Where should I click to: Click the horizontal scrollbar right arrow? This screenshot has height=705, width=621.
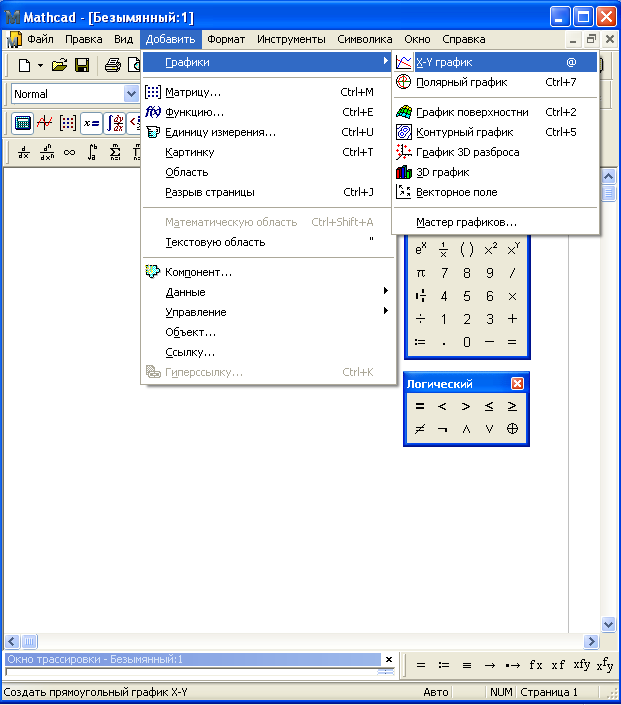click(591, 641)
